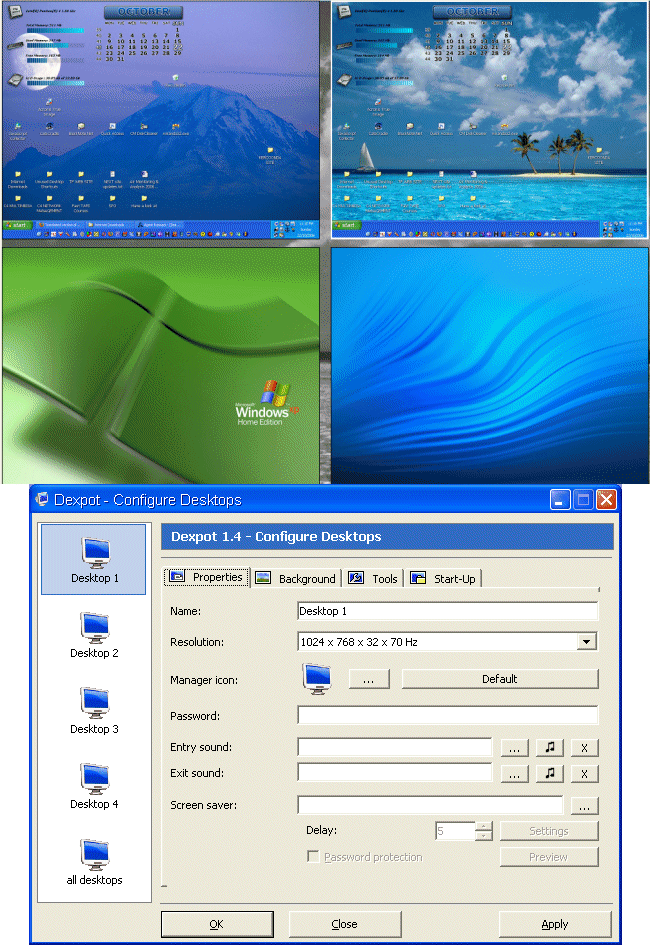The height and width of the screenshot is (945, 650).
Task: Click the Delay value field
Action: click(455, 831)
